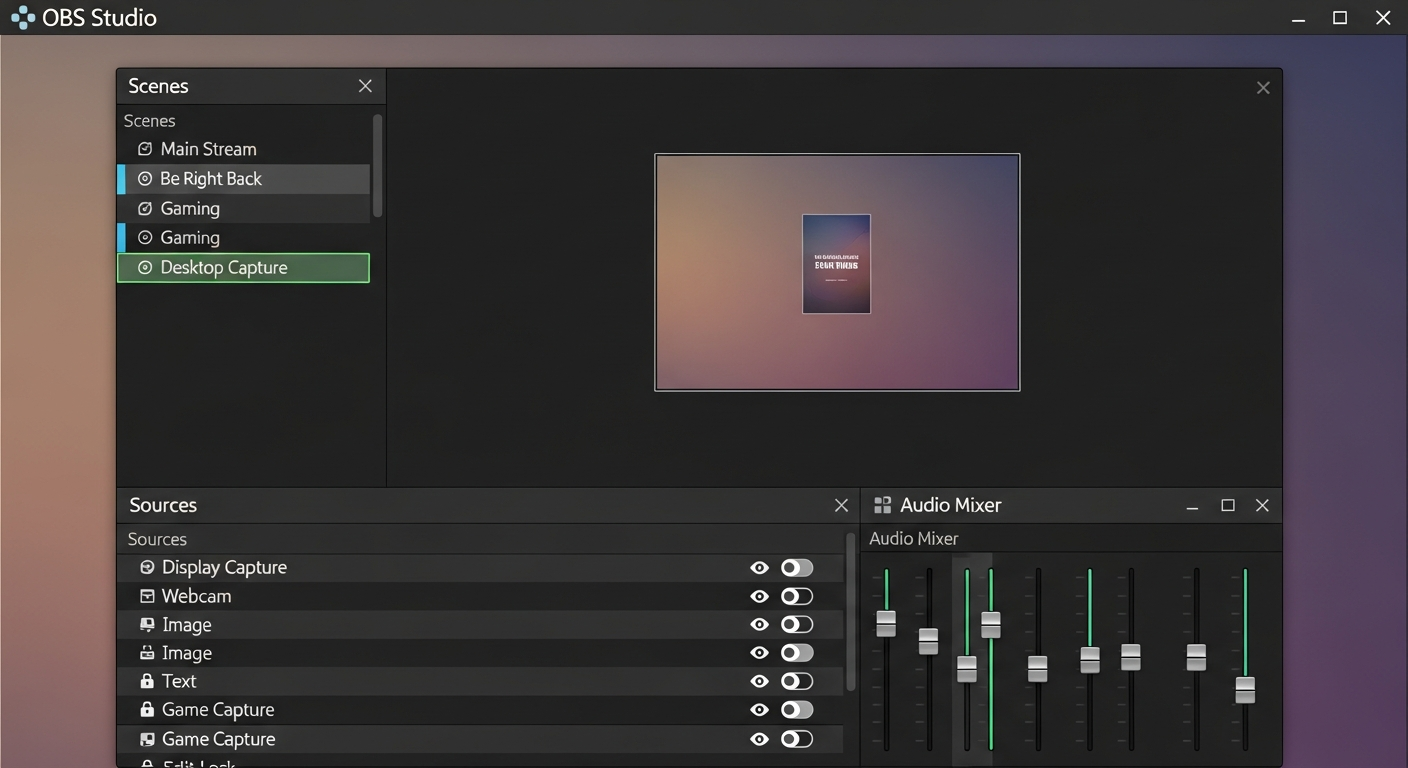Click the scene icon beside Be Right Back
Screen dimensions: 1408x768
click(x=144, y=178)
